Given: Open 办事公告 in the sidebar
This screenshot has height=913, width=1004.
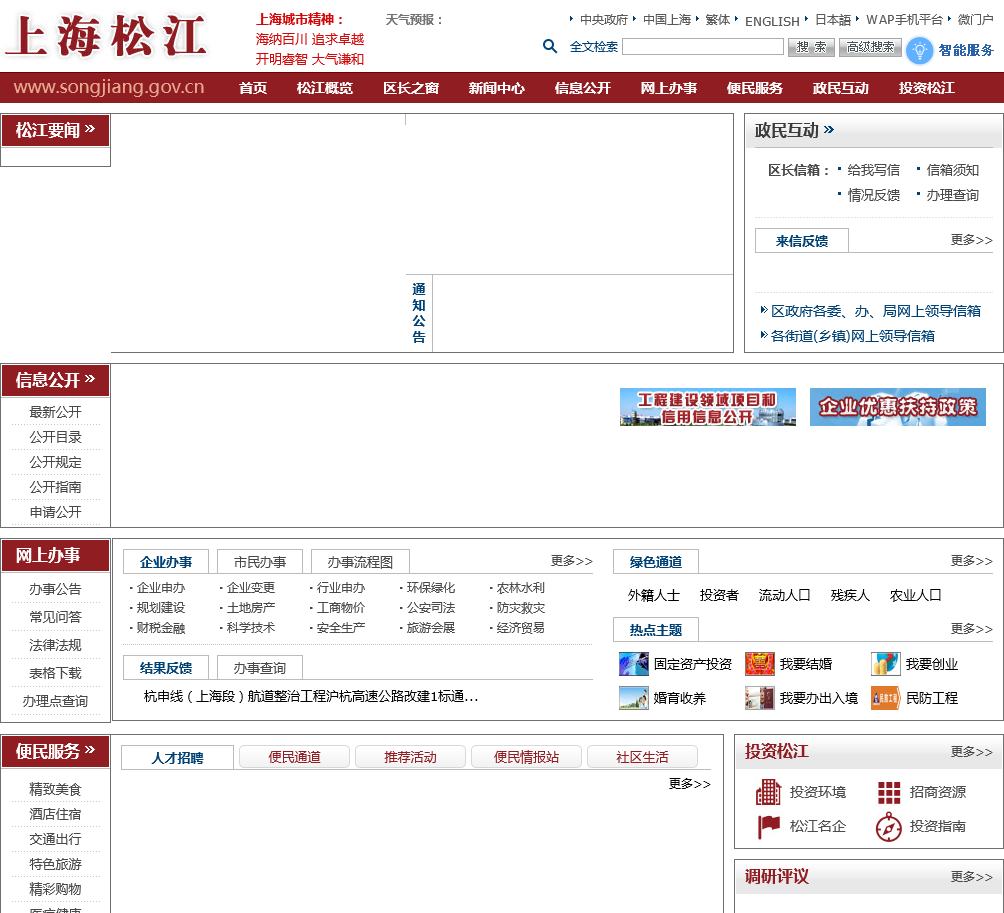Looking at the screenshot, I should [x=56, y=589].
